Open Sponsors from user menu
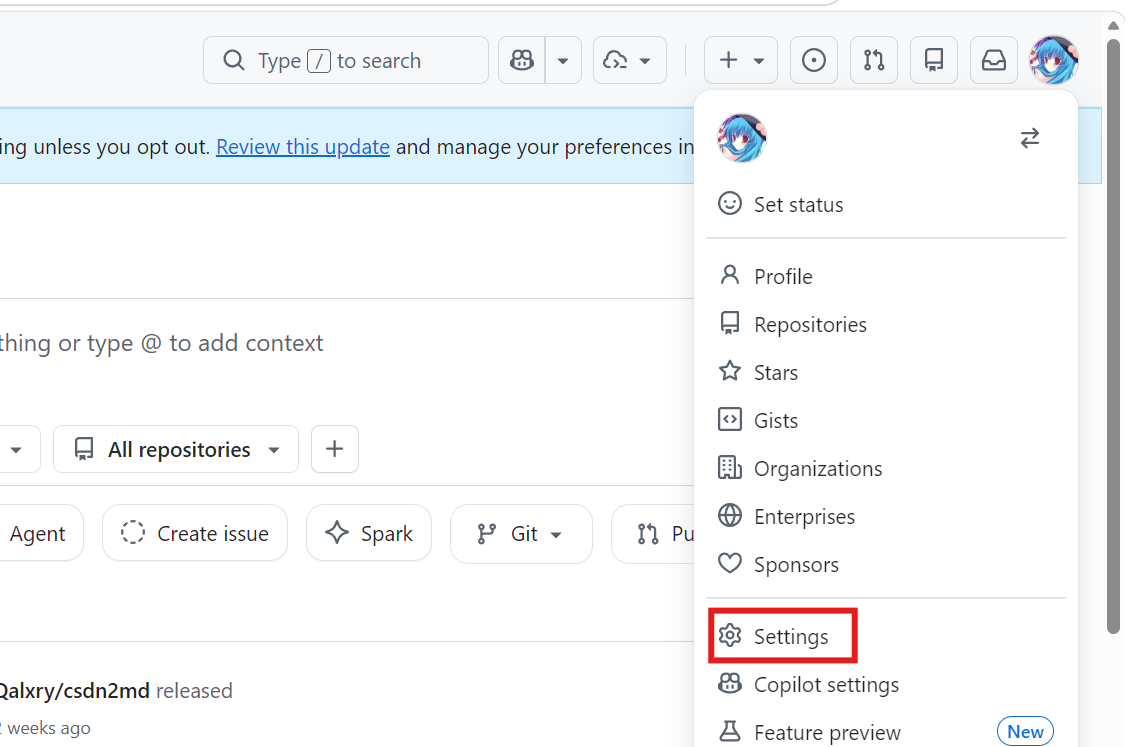The image size is (1129, 747). pyautogui.click(x=886, y=565)
